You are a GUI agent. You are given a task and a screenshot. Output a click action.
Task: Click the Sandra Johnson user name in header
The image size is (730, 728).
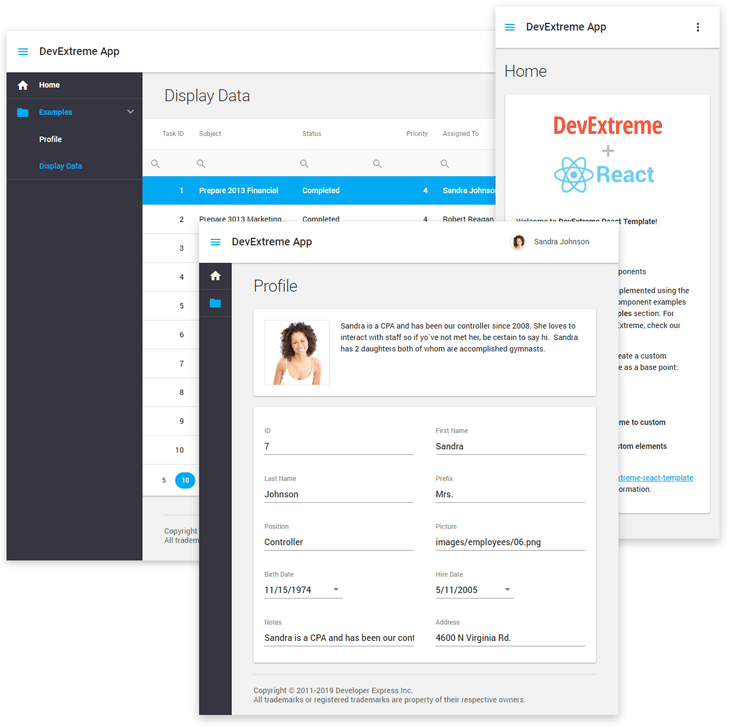[x=561, y=242]
